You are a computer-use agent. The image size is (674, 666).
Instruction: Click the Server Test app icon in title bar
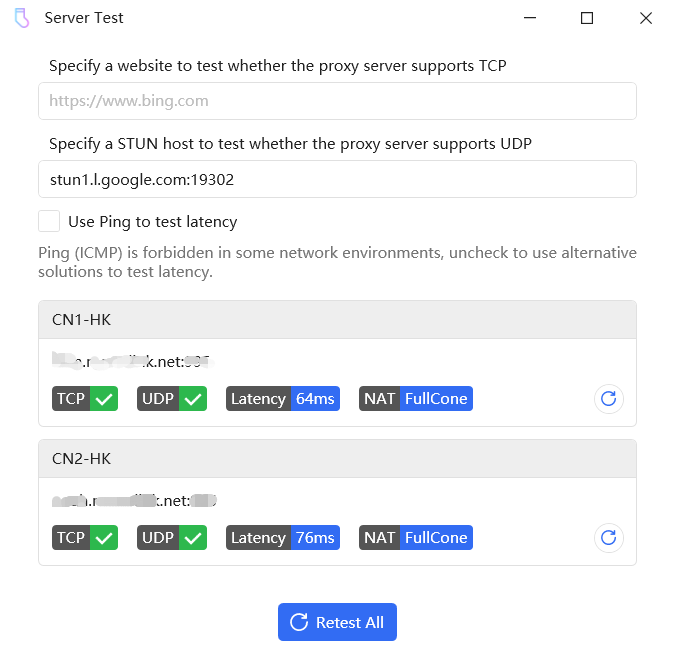22,18
